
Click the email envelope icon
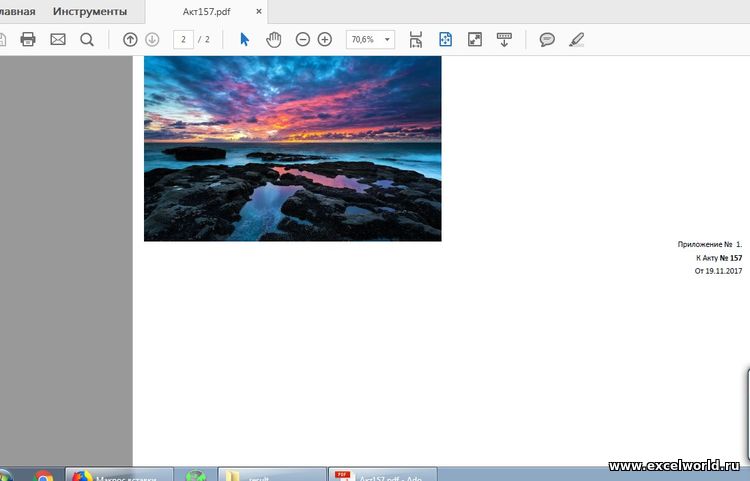tap(57, 39)
